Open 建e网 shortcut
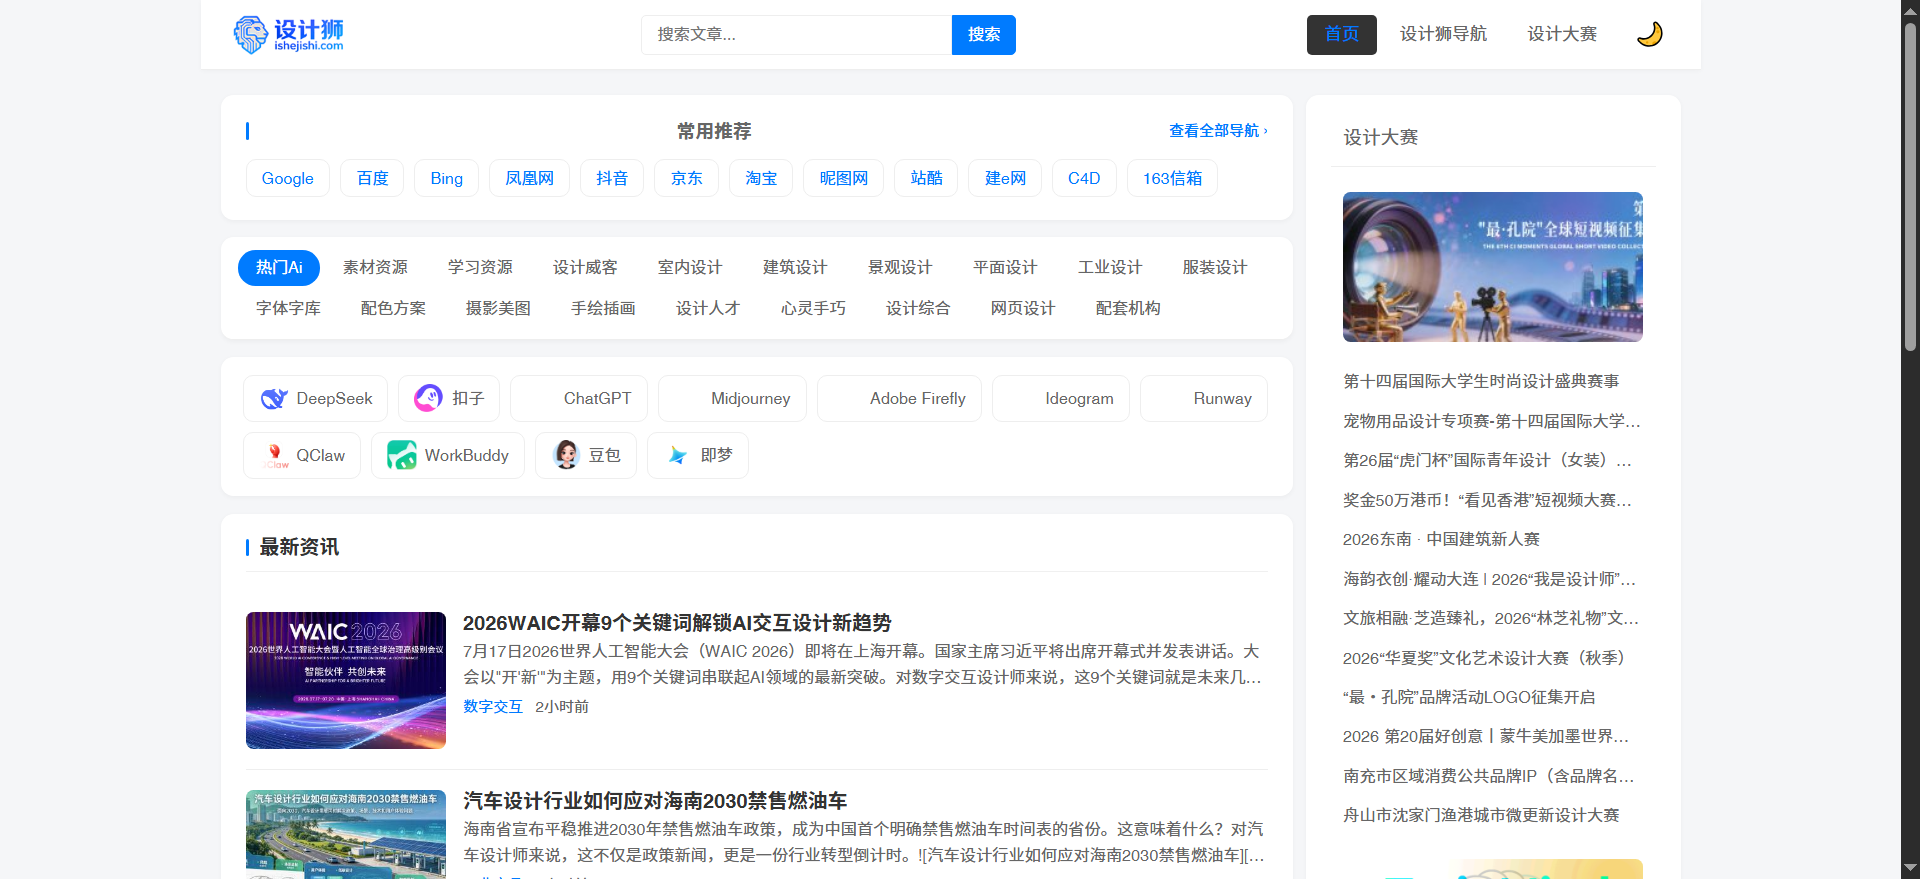The height and width of the screenshot is (879, 1920). coord(1005,178)
